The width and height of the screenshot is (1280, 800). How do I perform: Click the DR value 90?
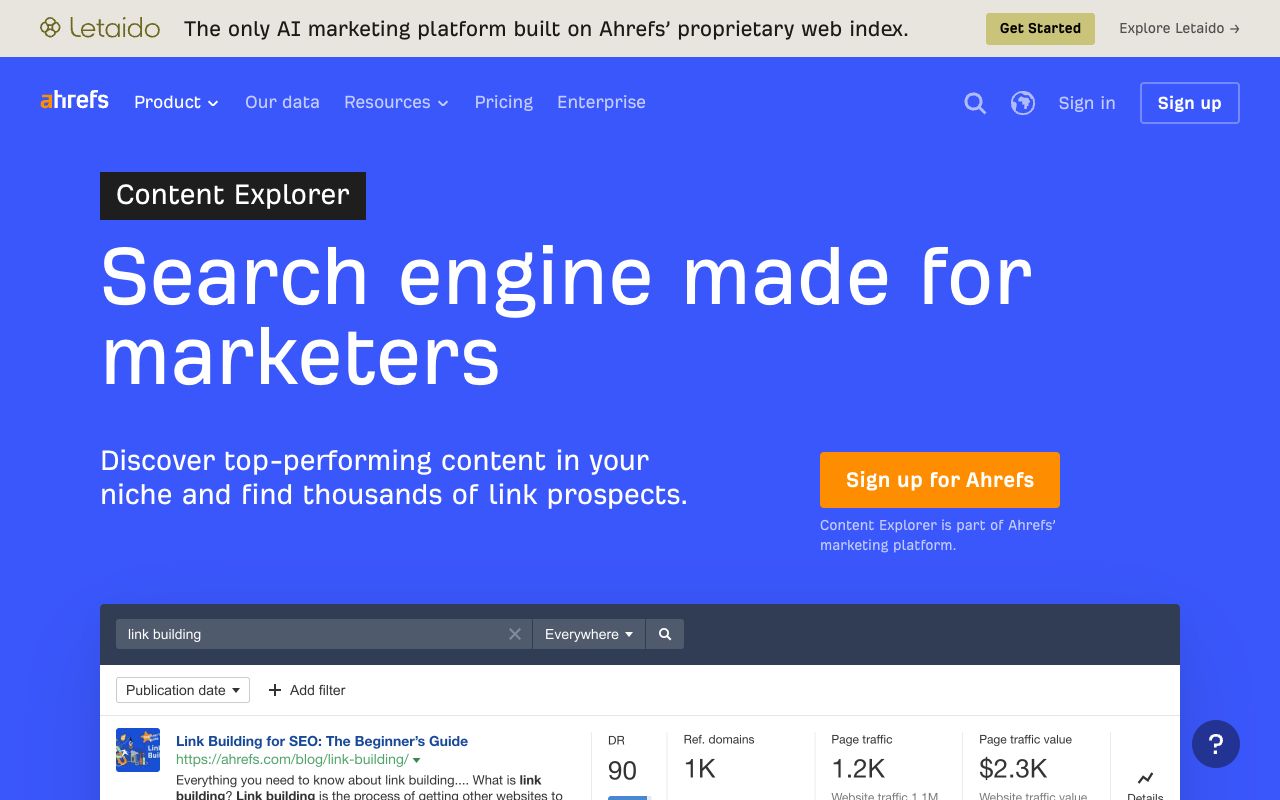coord(622,770)
